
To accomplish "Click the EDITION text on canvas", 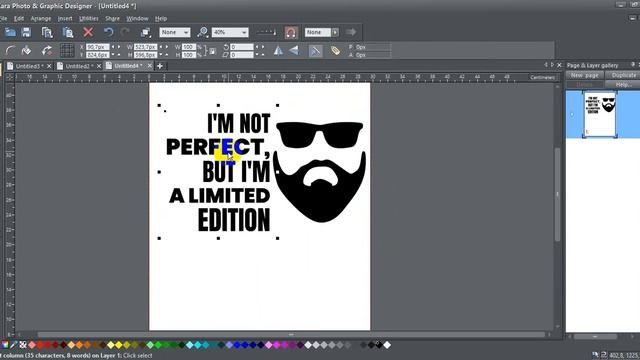I will [234, 220].
